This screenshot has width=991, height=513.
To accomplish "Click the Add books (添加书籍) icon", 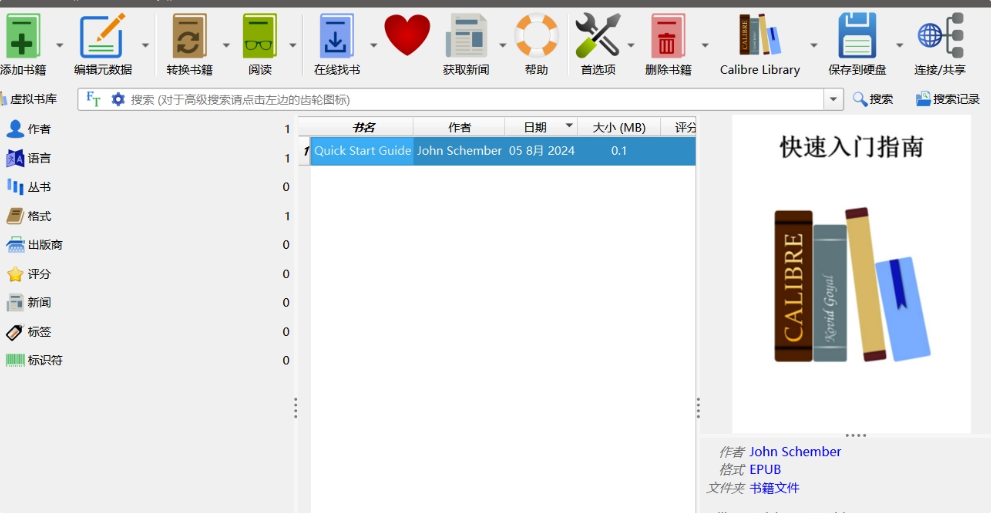I will pos(23,37).
